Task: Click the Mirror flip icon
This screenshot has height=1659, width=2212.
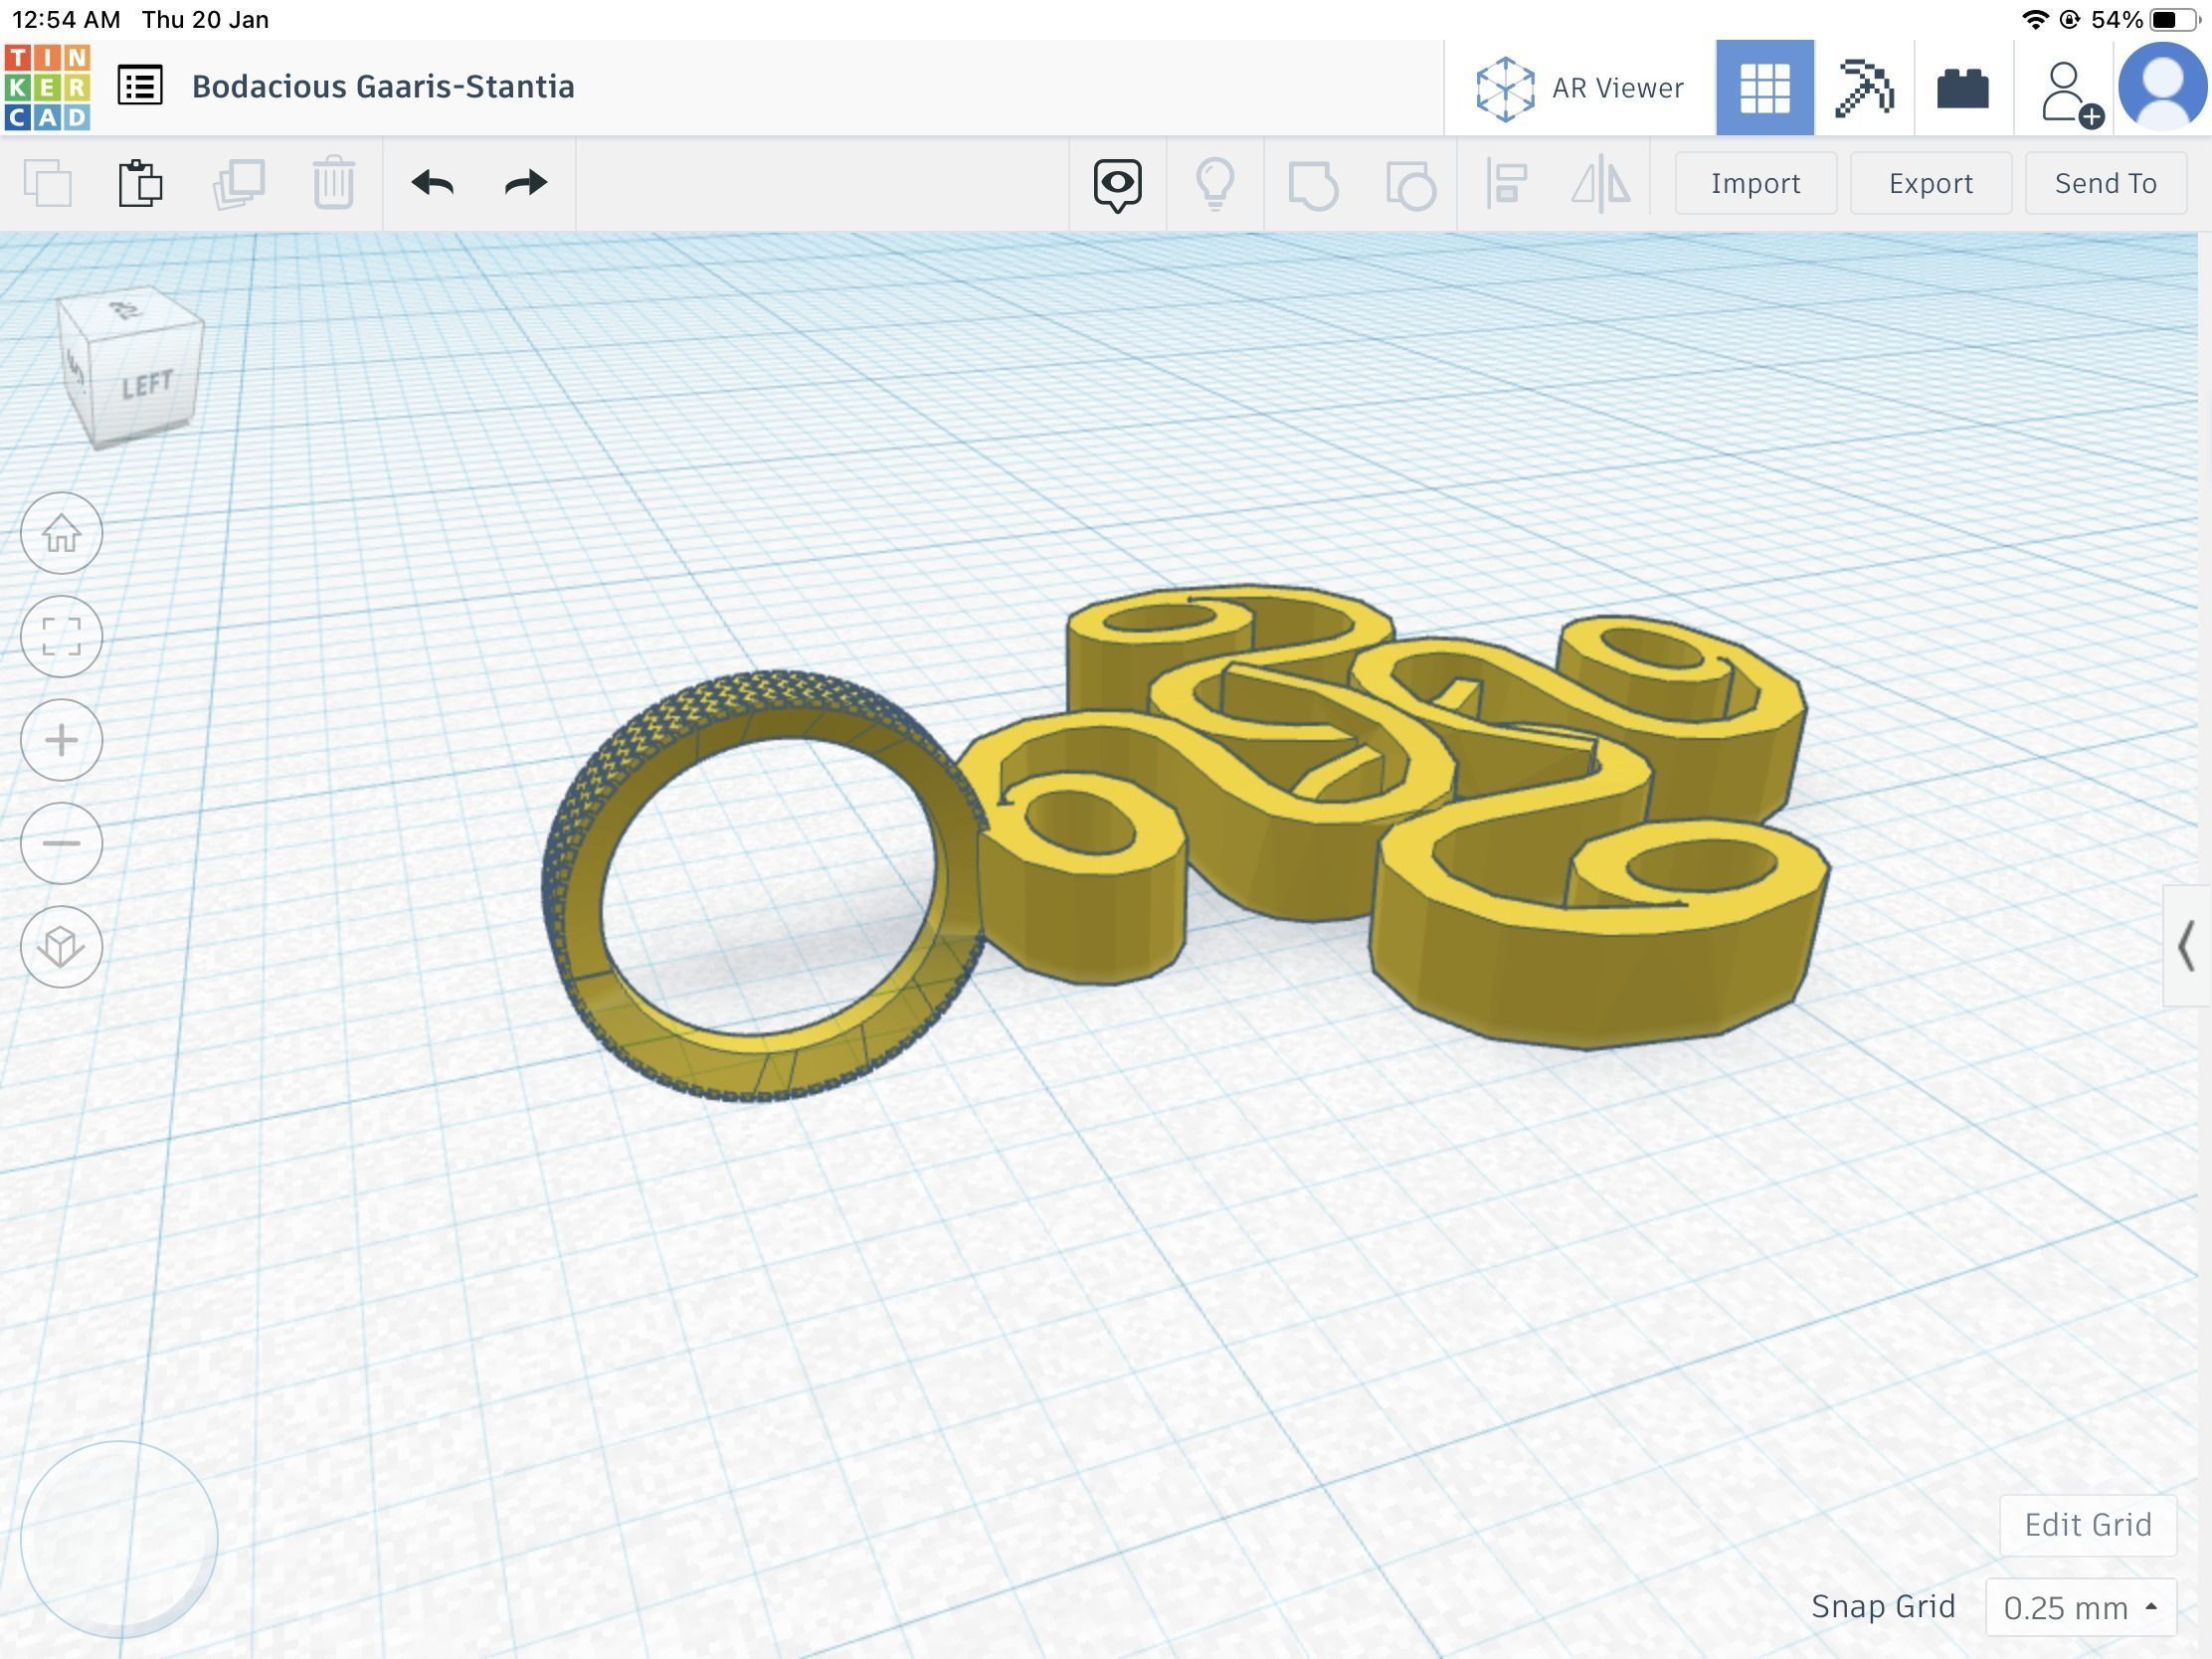Action: coord(1600,184)
